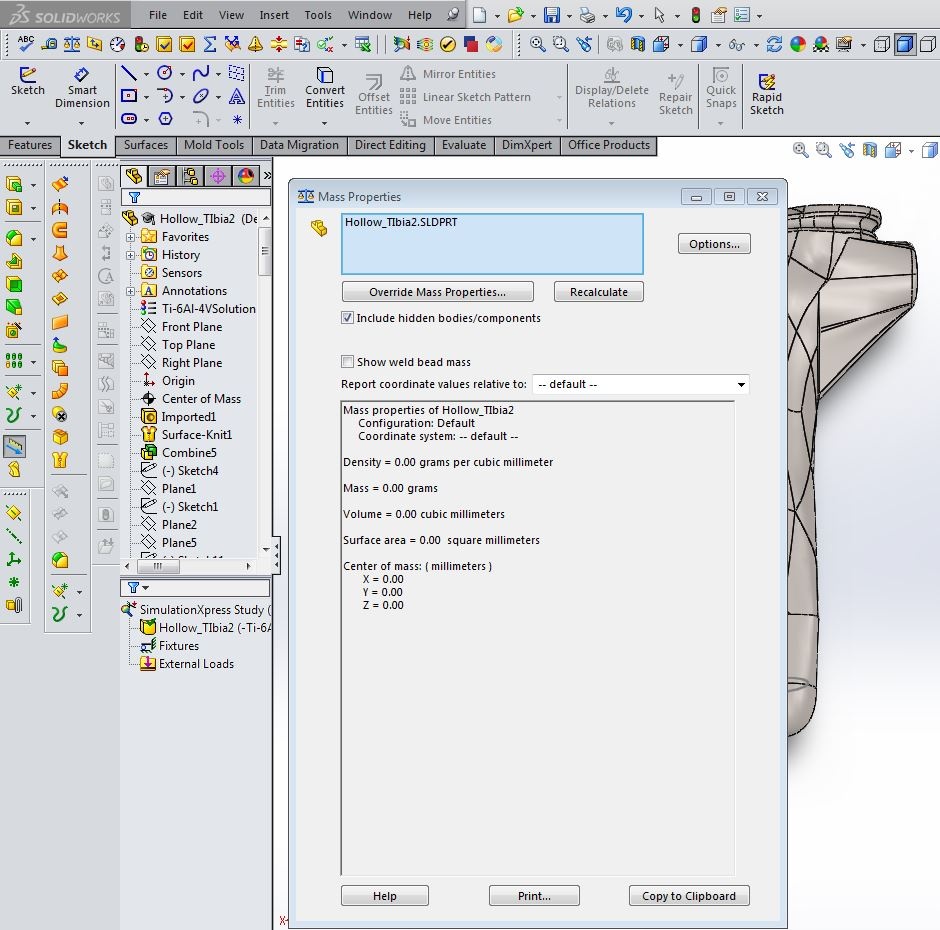This screenshot has width=940, height=930.
Task: Click the Help button
Action: pyautogui.click(x=385, y=896)
